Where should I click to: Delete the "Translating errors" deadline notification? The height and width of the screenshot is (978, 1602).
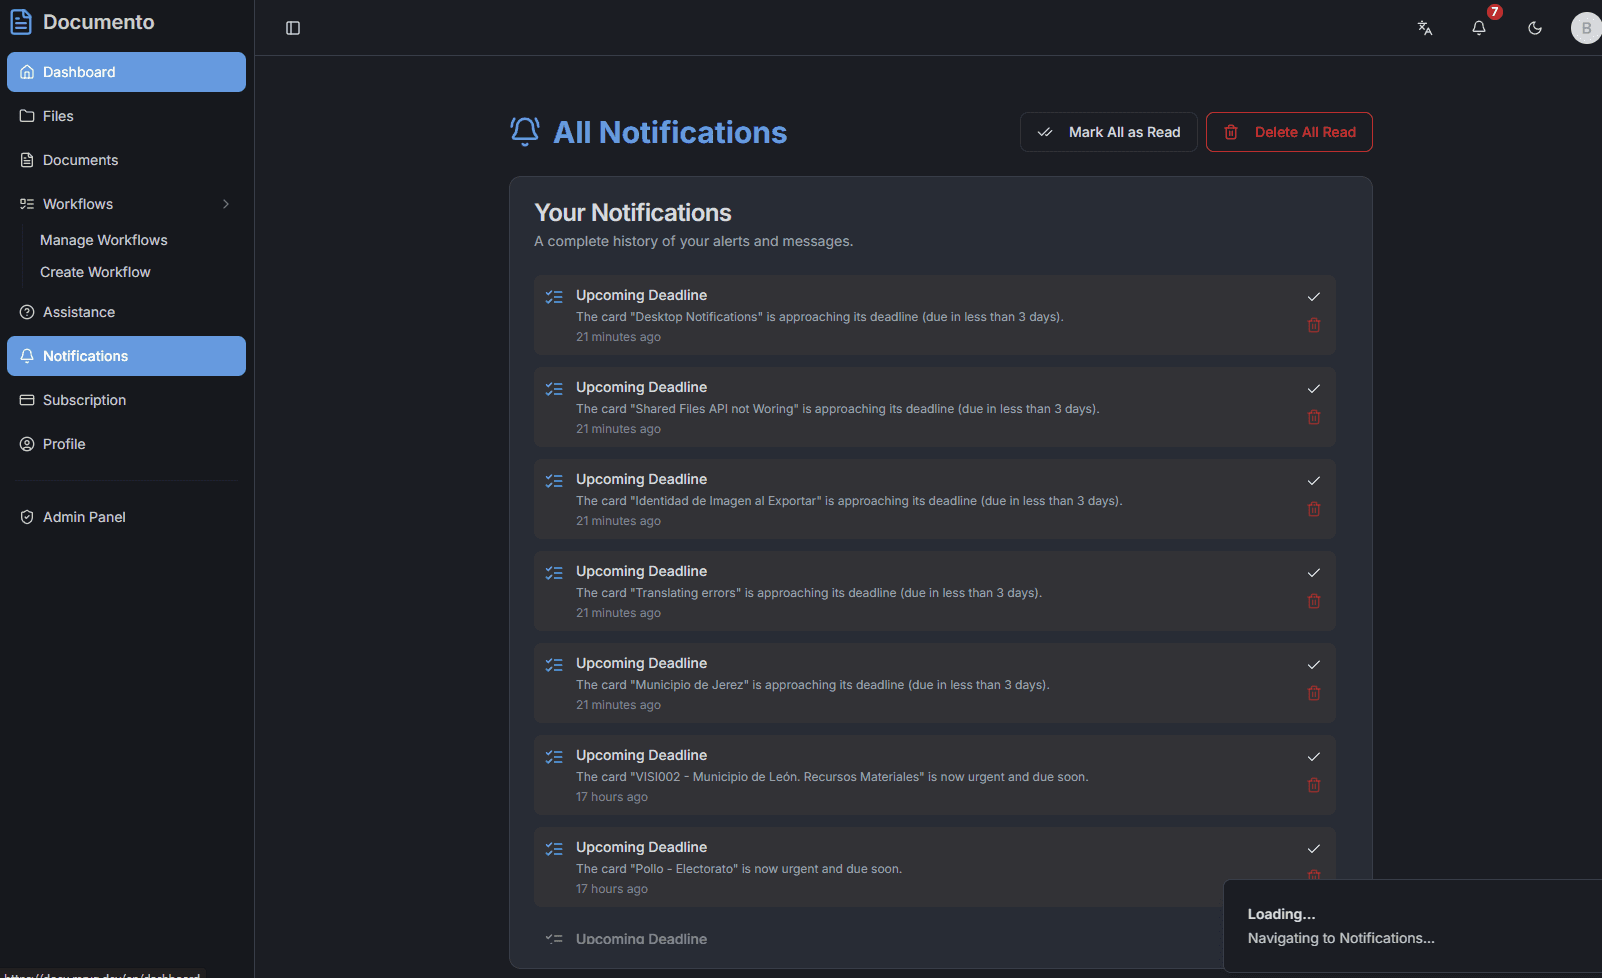click(1314, 601)
